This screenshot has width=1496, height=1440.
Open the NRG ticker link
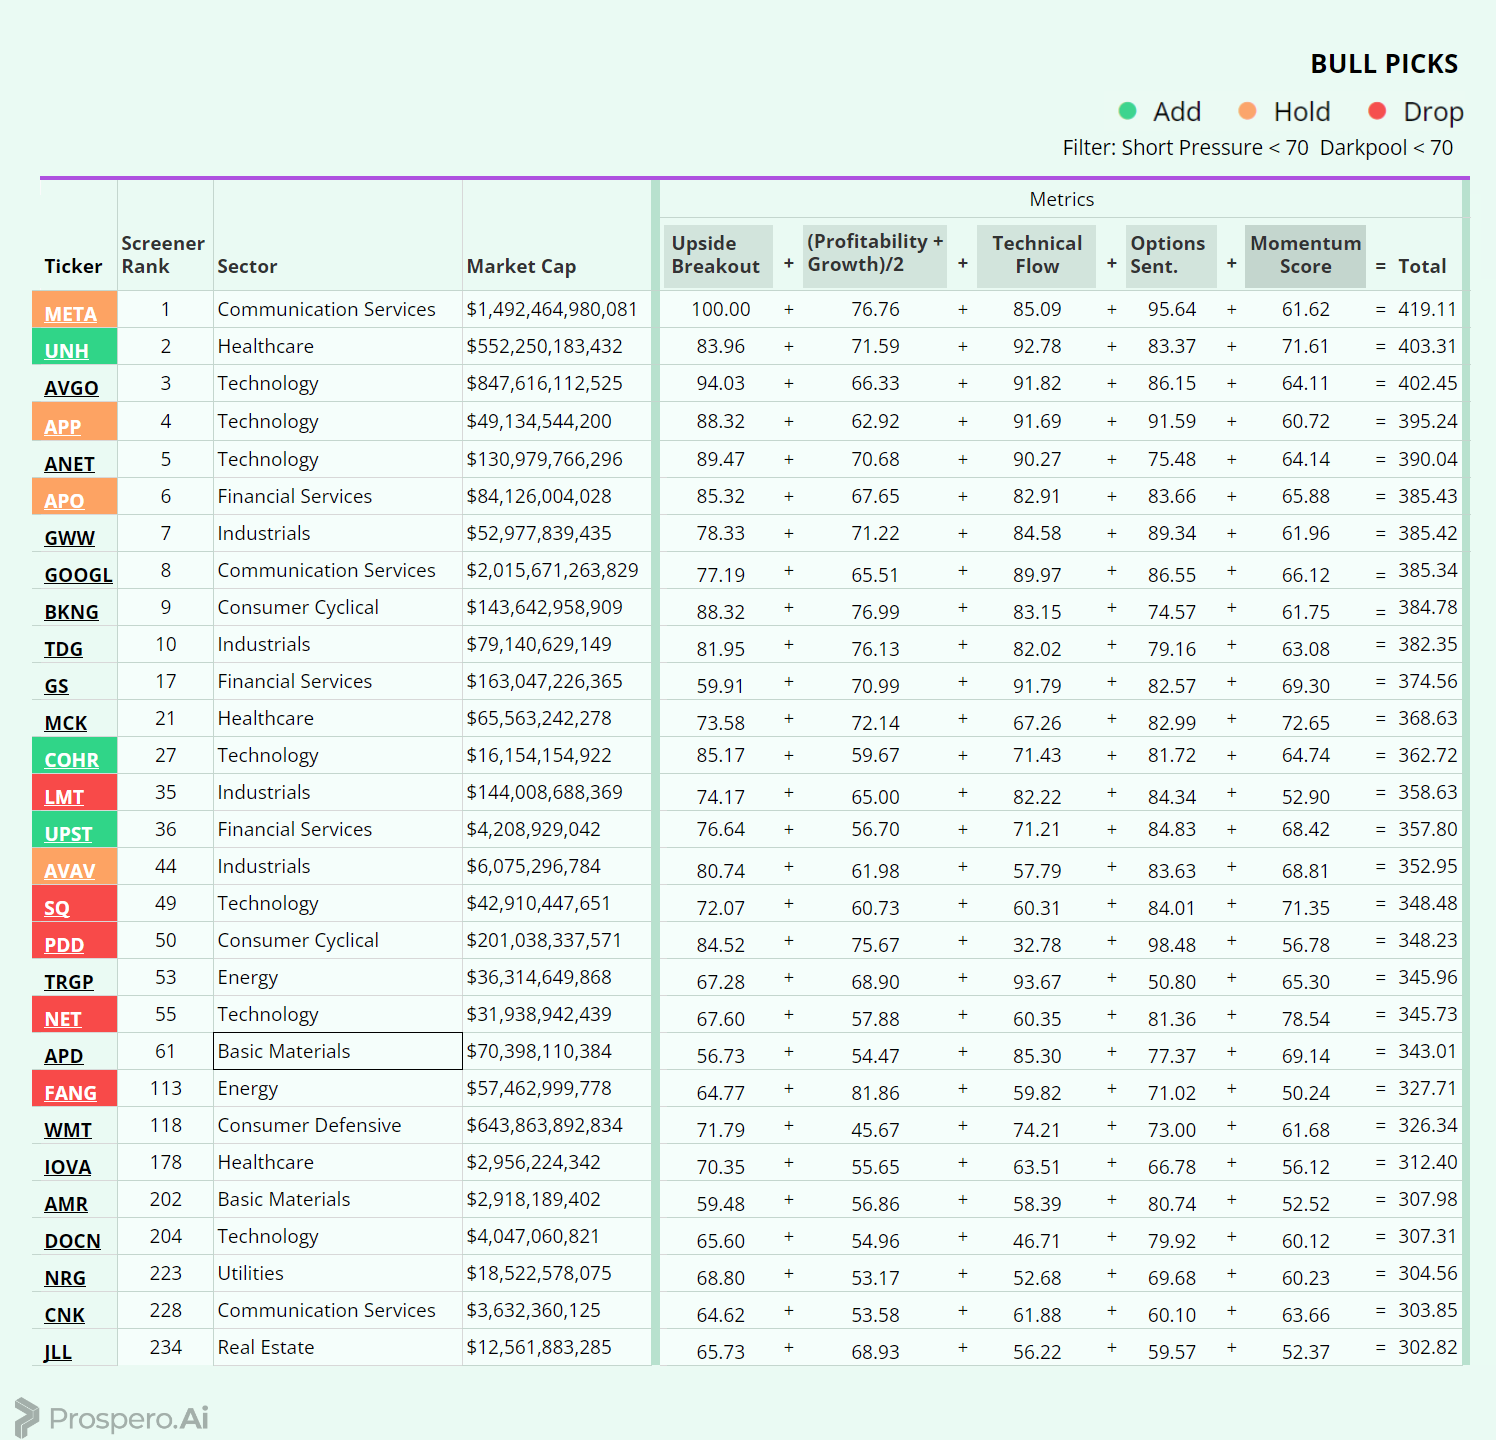point(64,1278)
